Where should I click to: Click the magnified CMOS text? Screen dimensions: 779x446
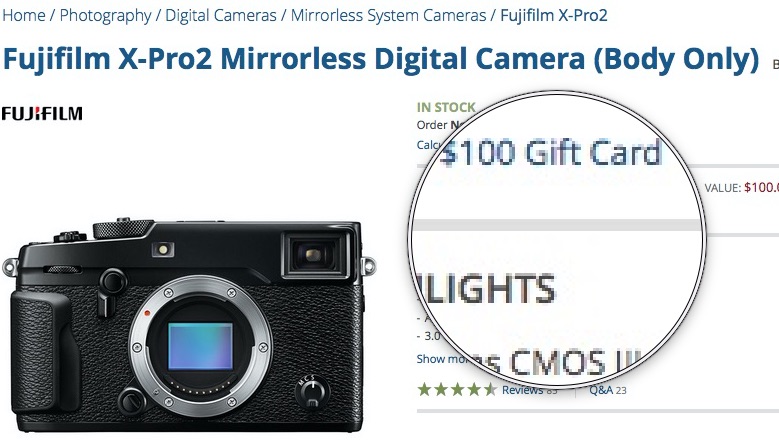coord(557,363)
